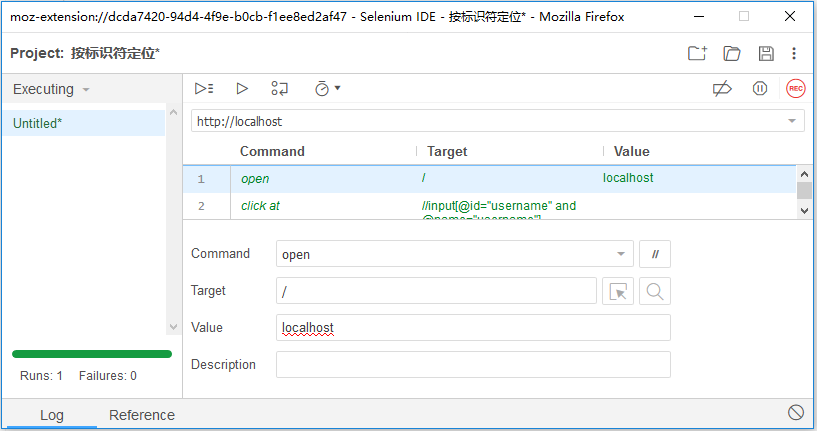Click the Description input field
Screen dimensions: 817x431
click(473, 364)
